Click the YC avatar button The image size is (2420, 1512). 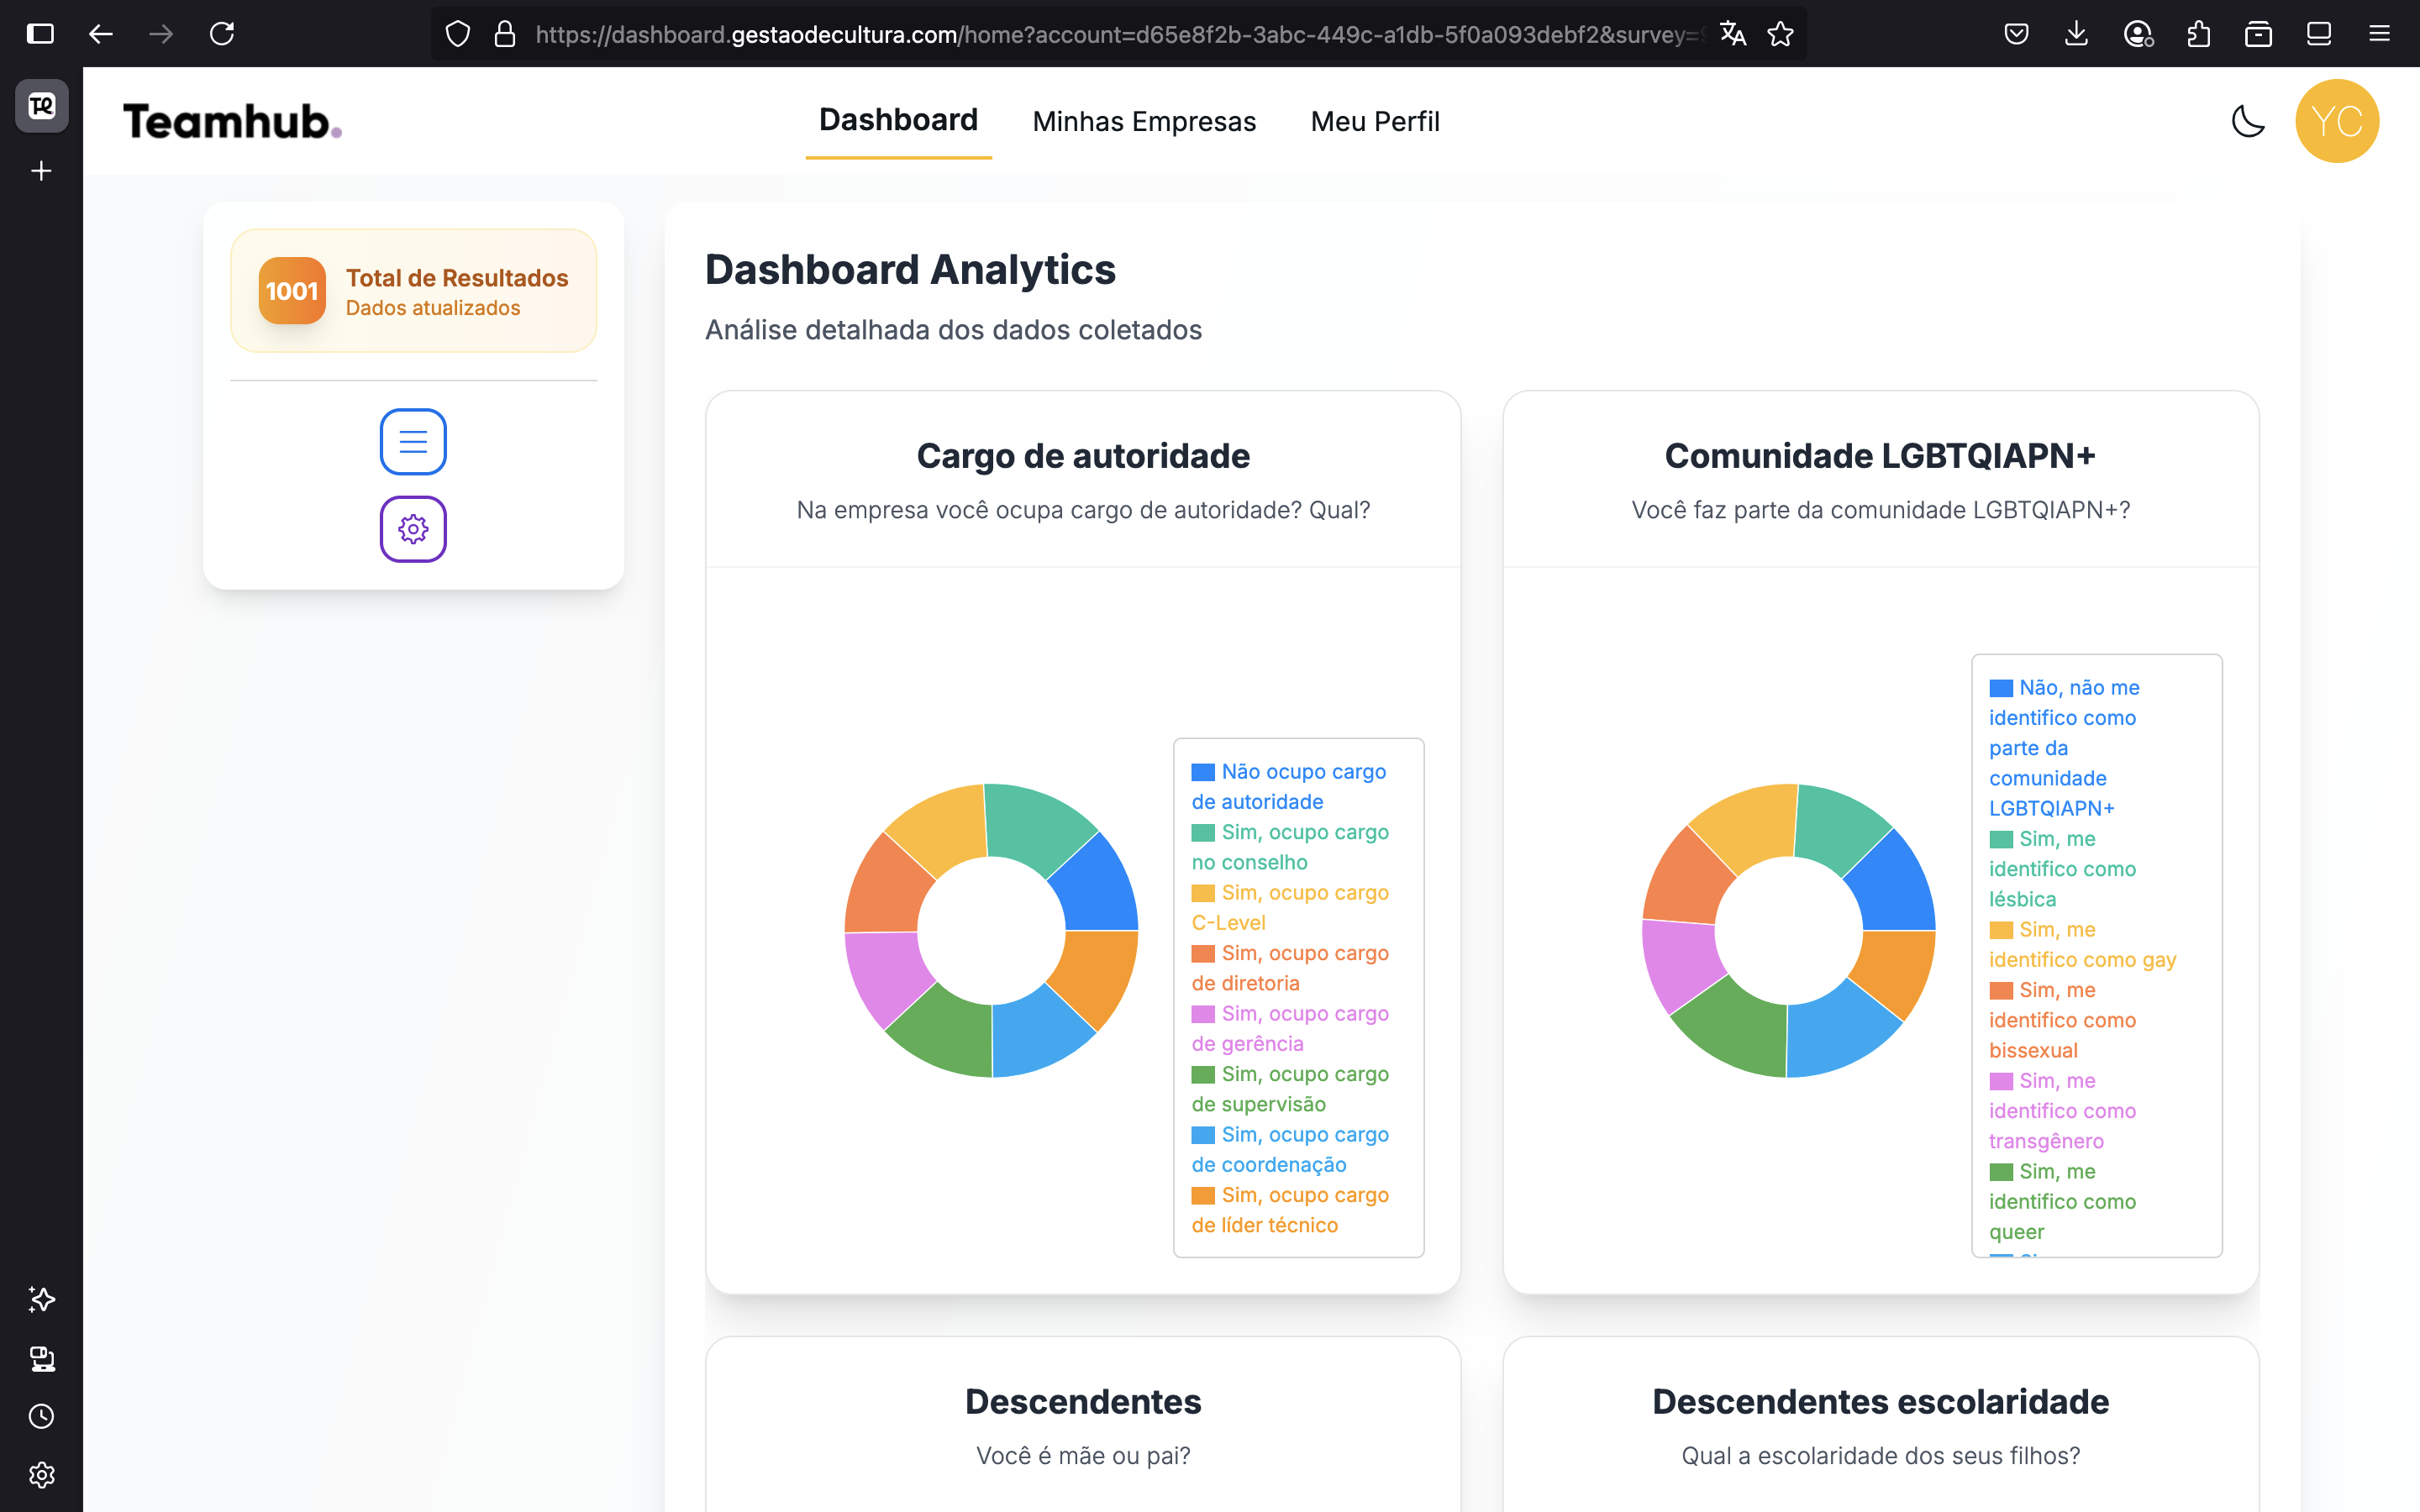(2337, 121)
